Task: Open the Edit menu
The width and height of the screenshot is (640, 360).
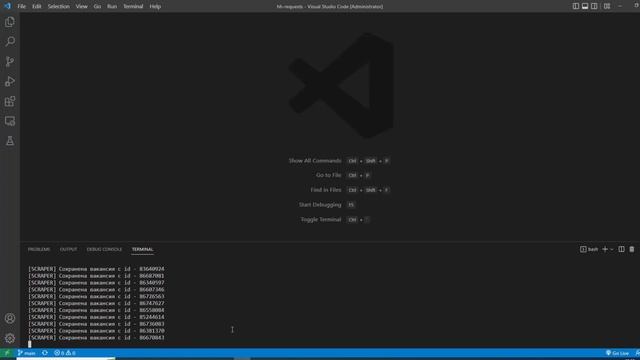Action: 37,6
